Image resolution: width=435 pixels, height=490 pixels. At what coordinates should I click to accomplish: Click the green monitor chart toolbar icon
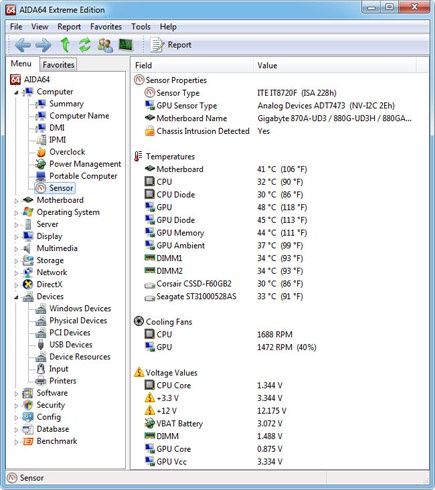click(126, 45)
